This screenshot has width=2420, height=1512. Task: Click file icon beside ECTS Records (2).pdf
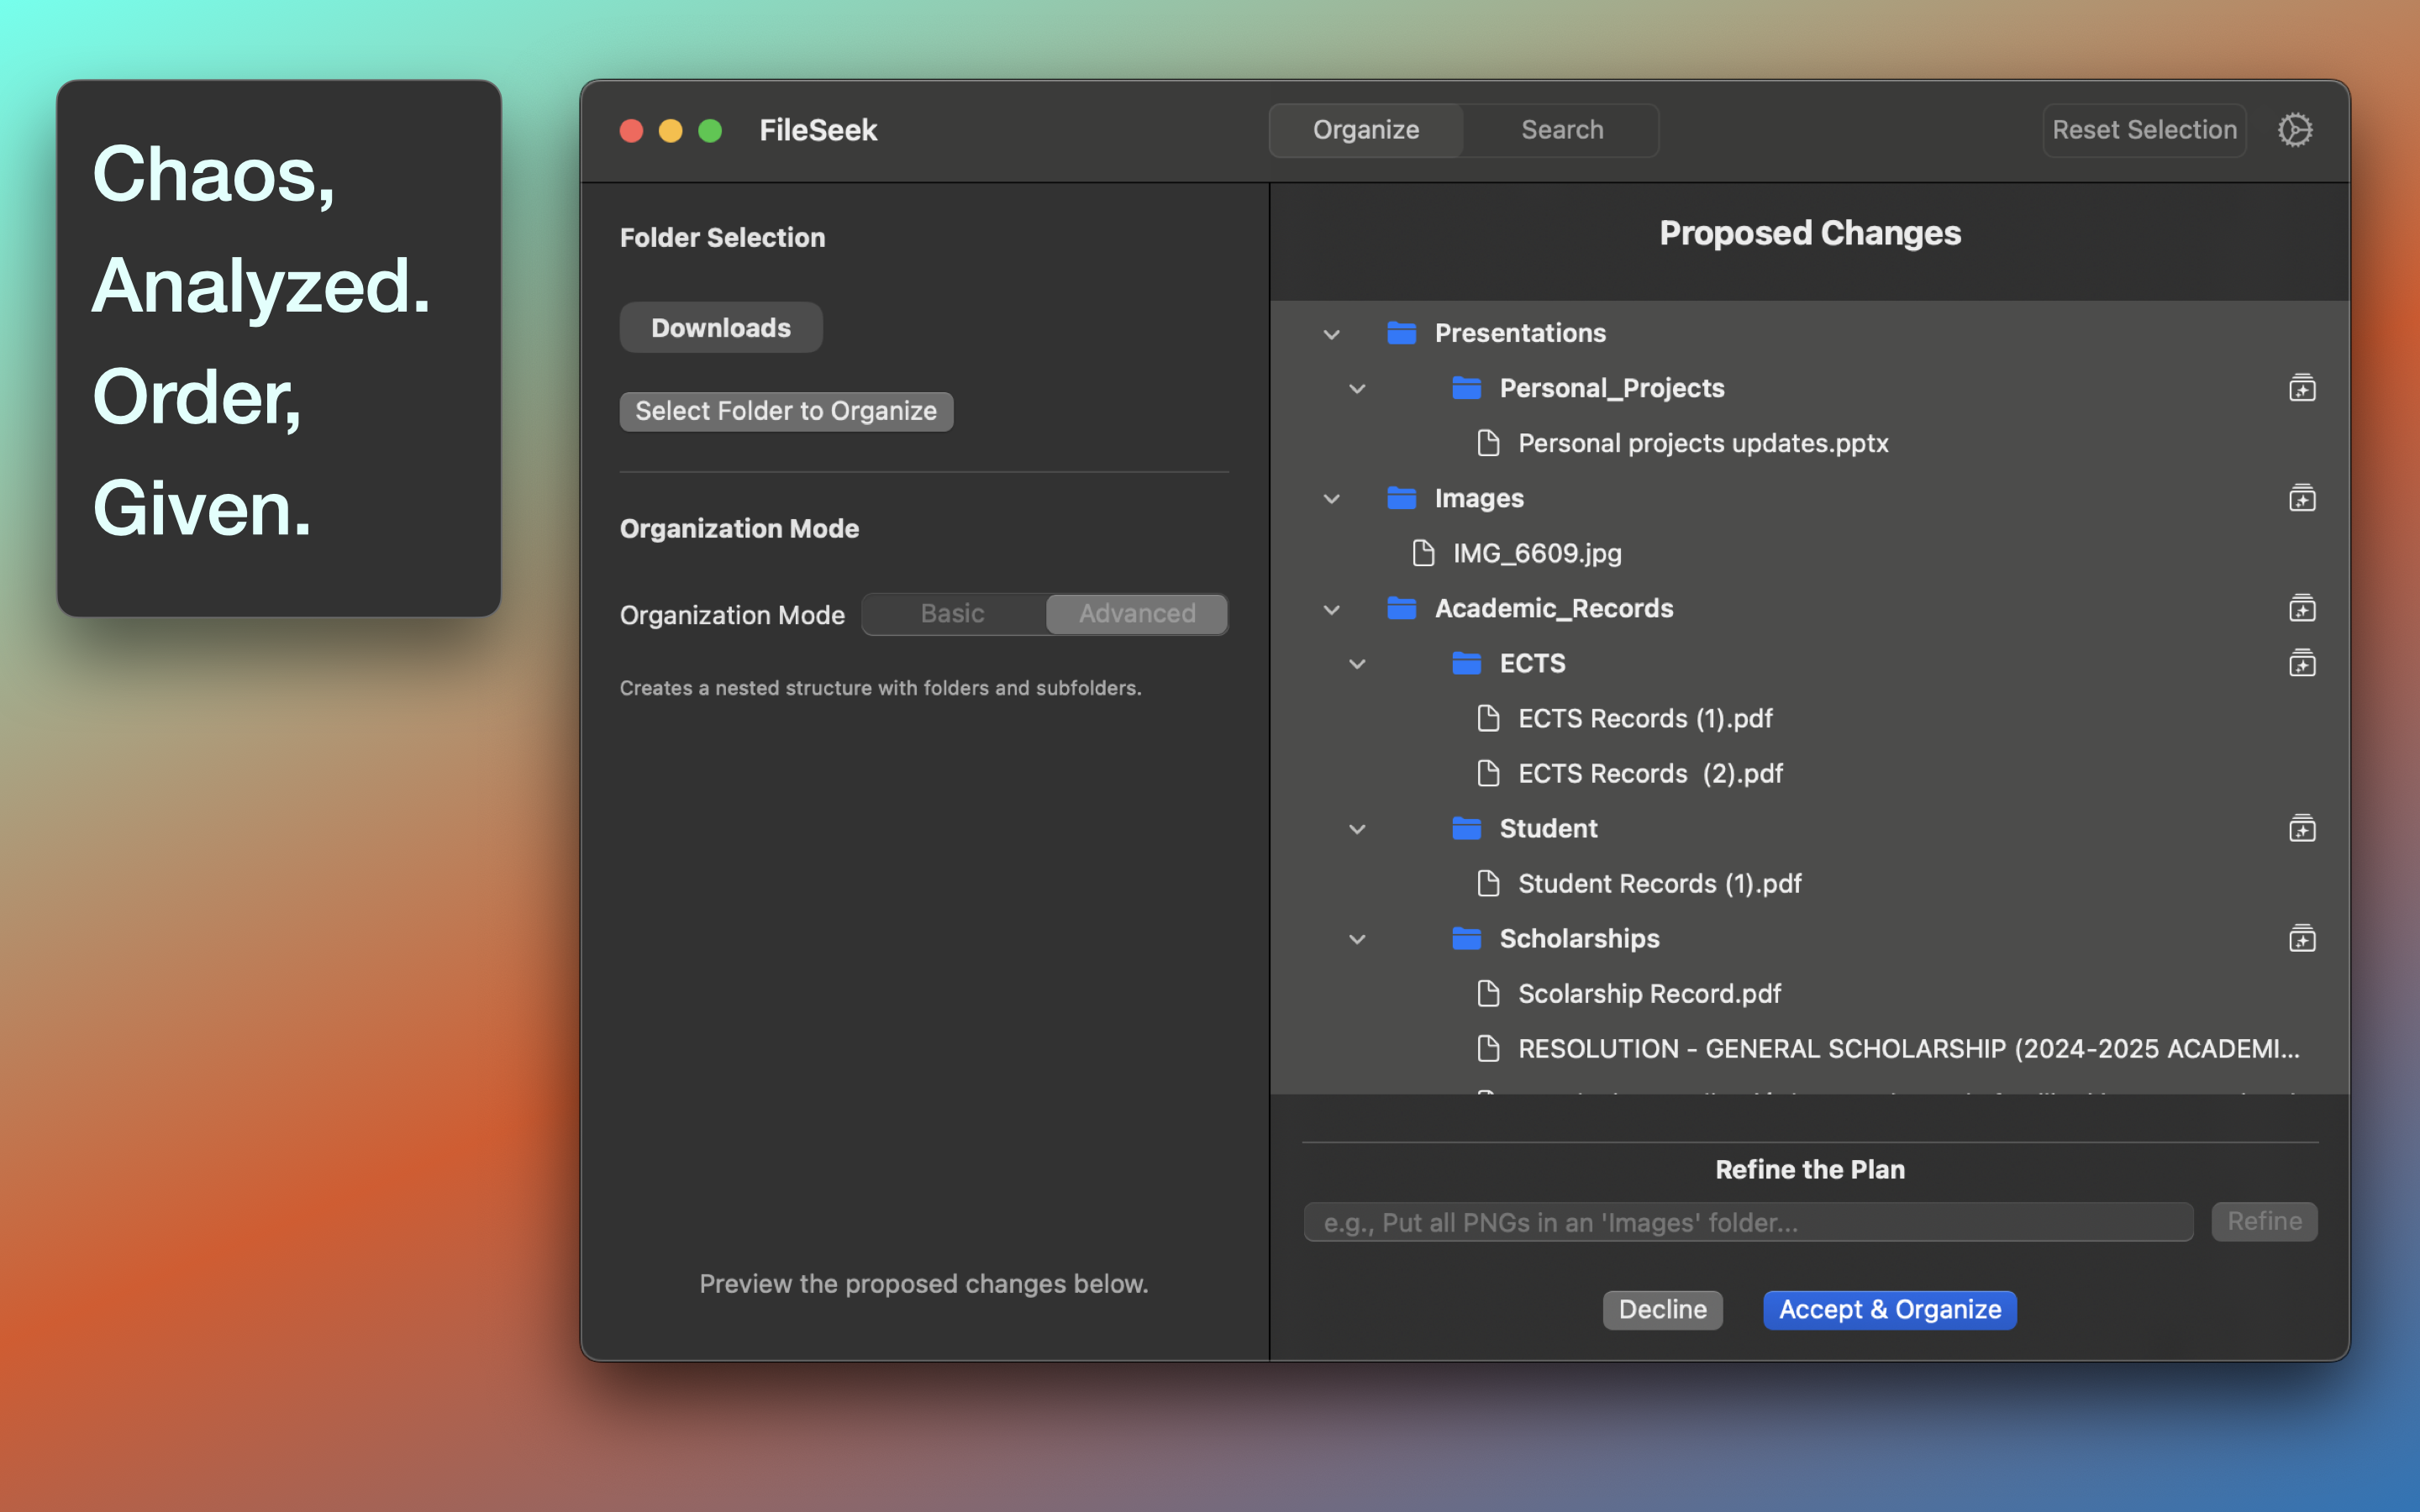[1488, 773]
